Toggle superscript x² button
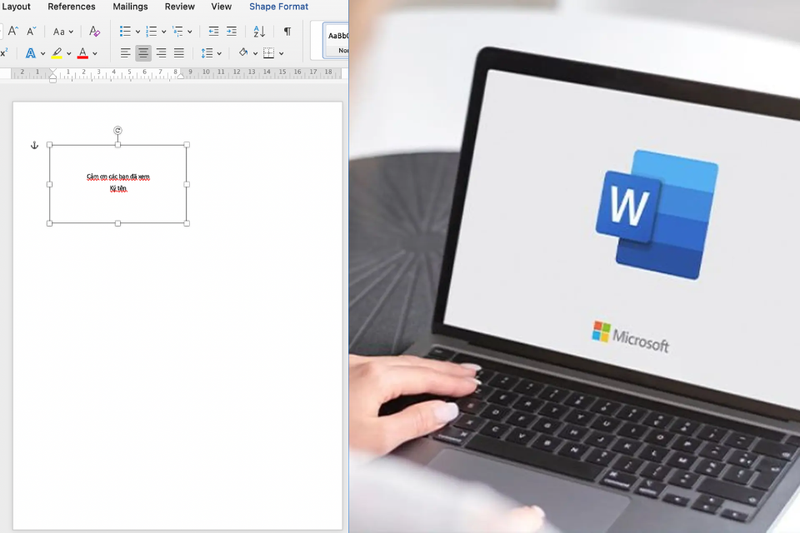 (4, 53)
